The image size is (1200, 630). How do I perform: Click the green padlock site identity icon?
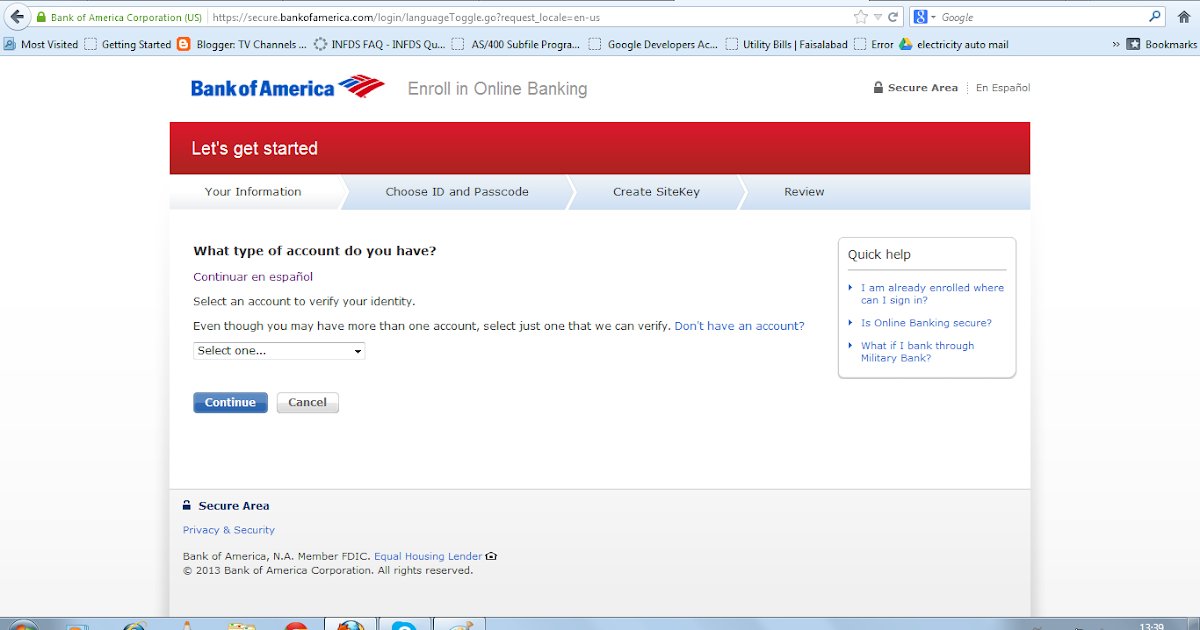41,18
